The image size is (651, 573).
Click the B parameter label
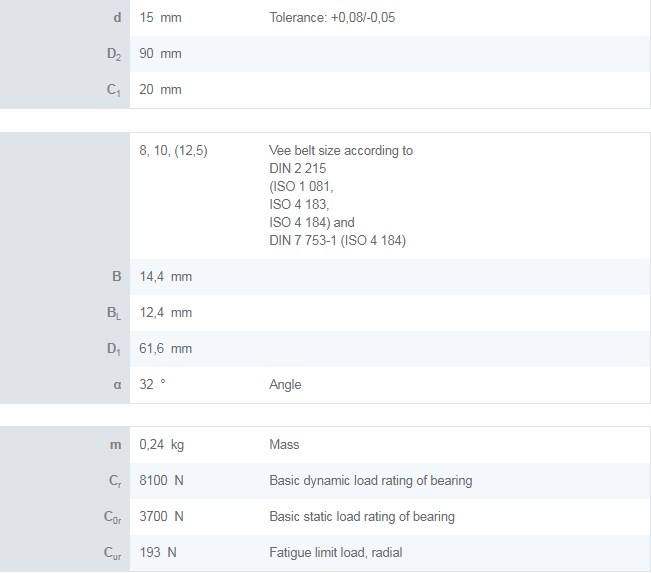click(117, 277)
